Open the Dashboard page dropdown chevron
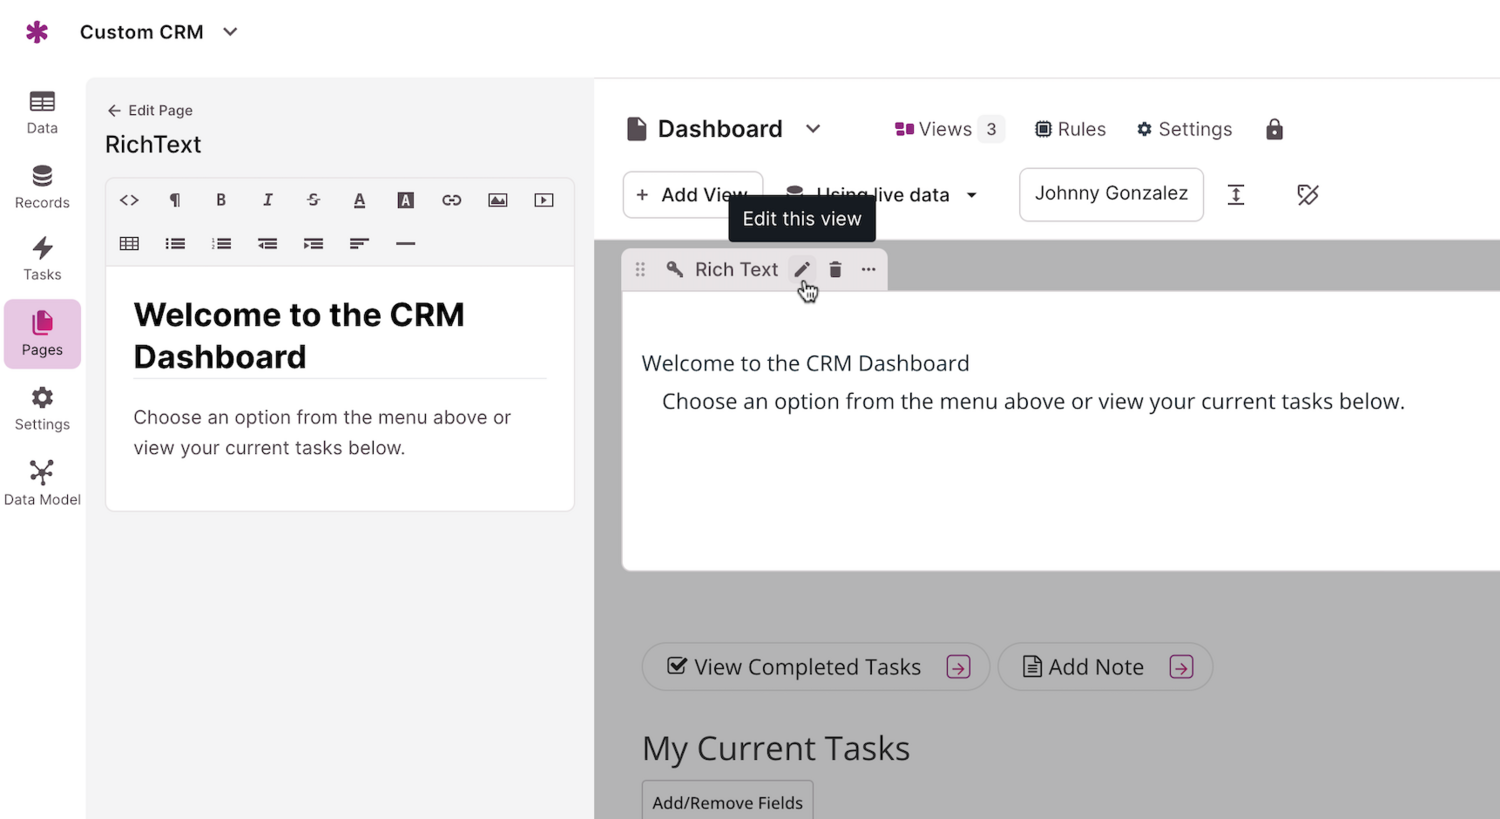This screenshot has width=1500, height=819. click(813, 129)
